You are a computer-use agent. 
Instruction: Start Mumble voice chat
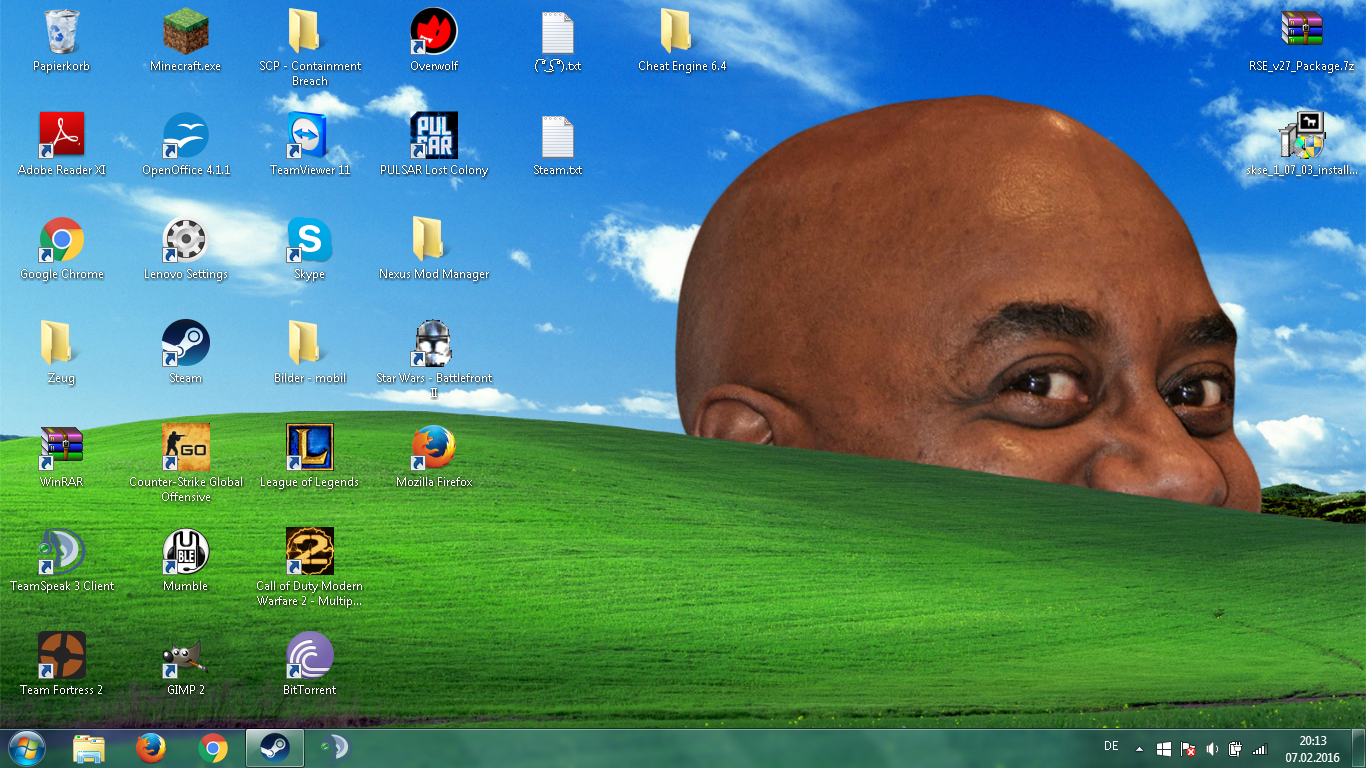(184, 551)
